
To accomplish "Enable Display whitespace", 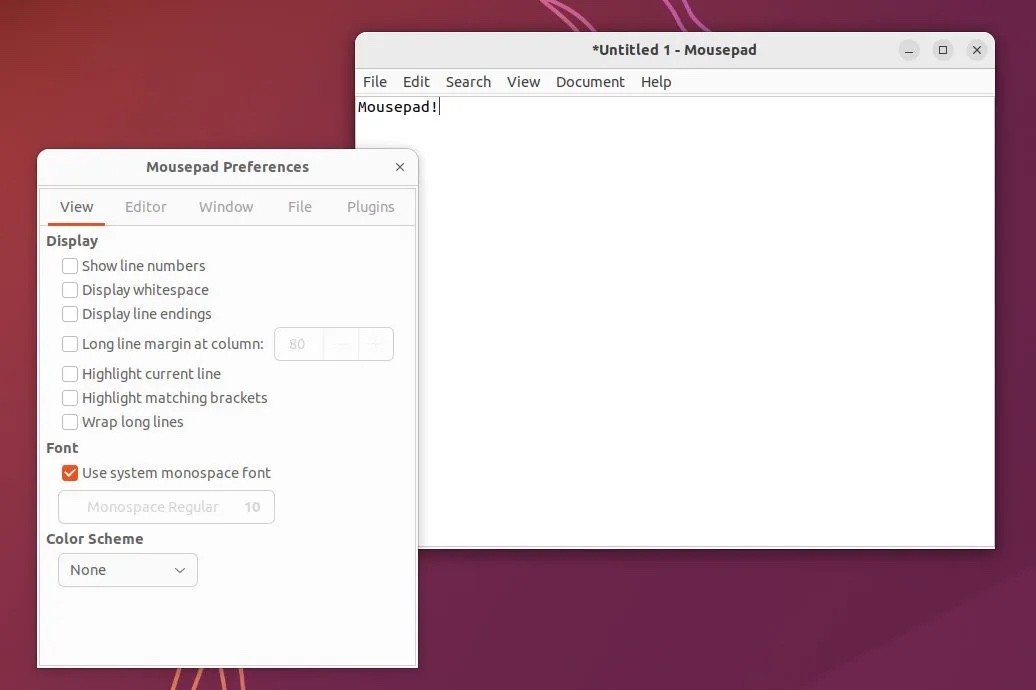I will pos(70,290).
